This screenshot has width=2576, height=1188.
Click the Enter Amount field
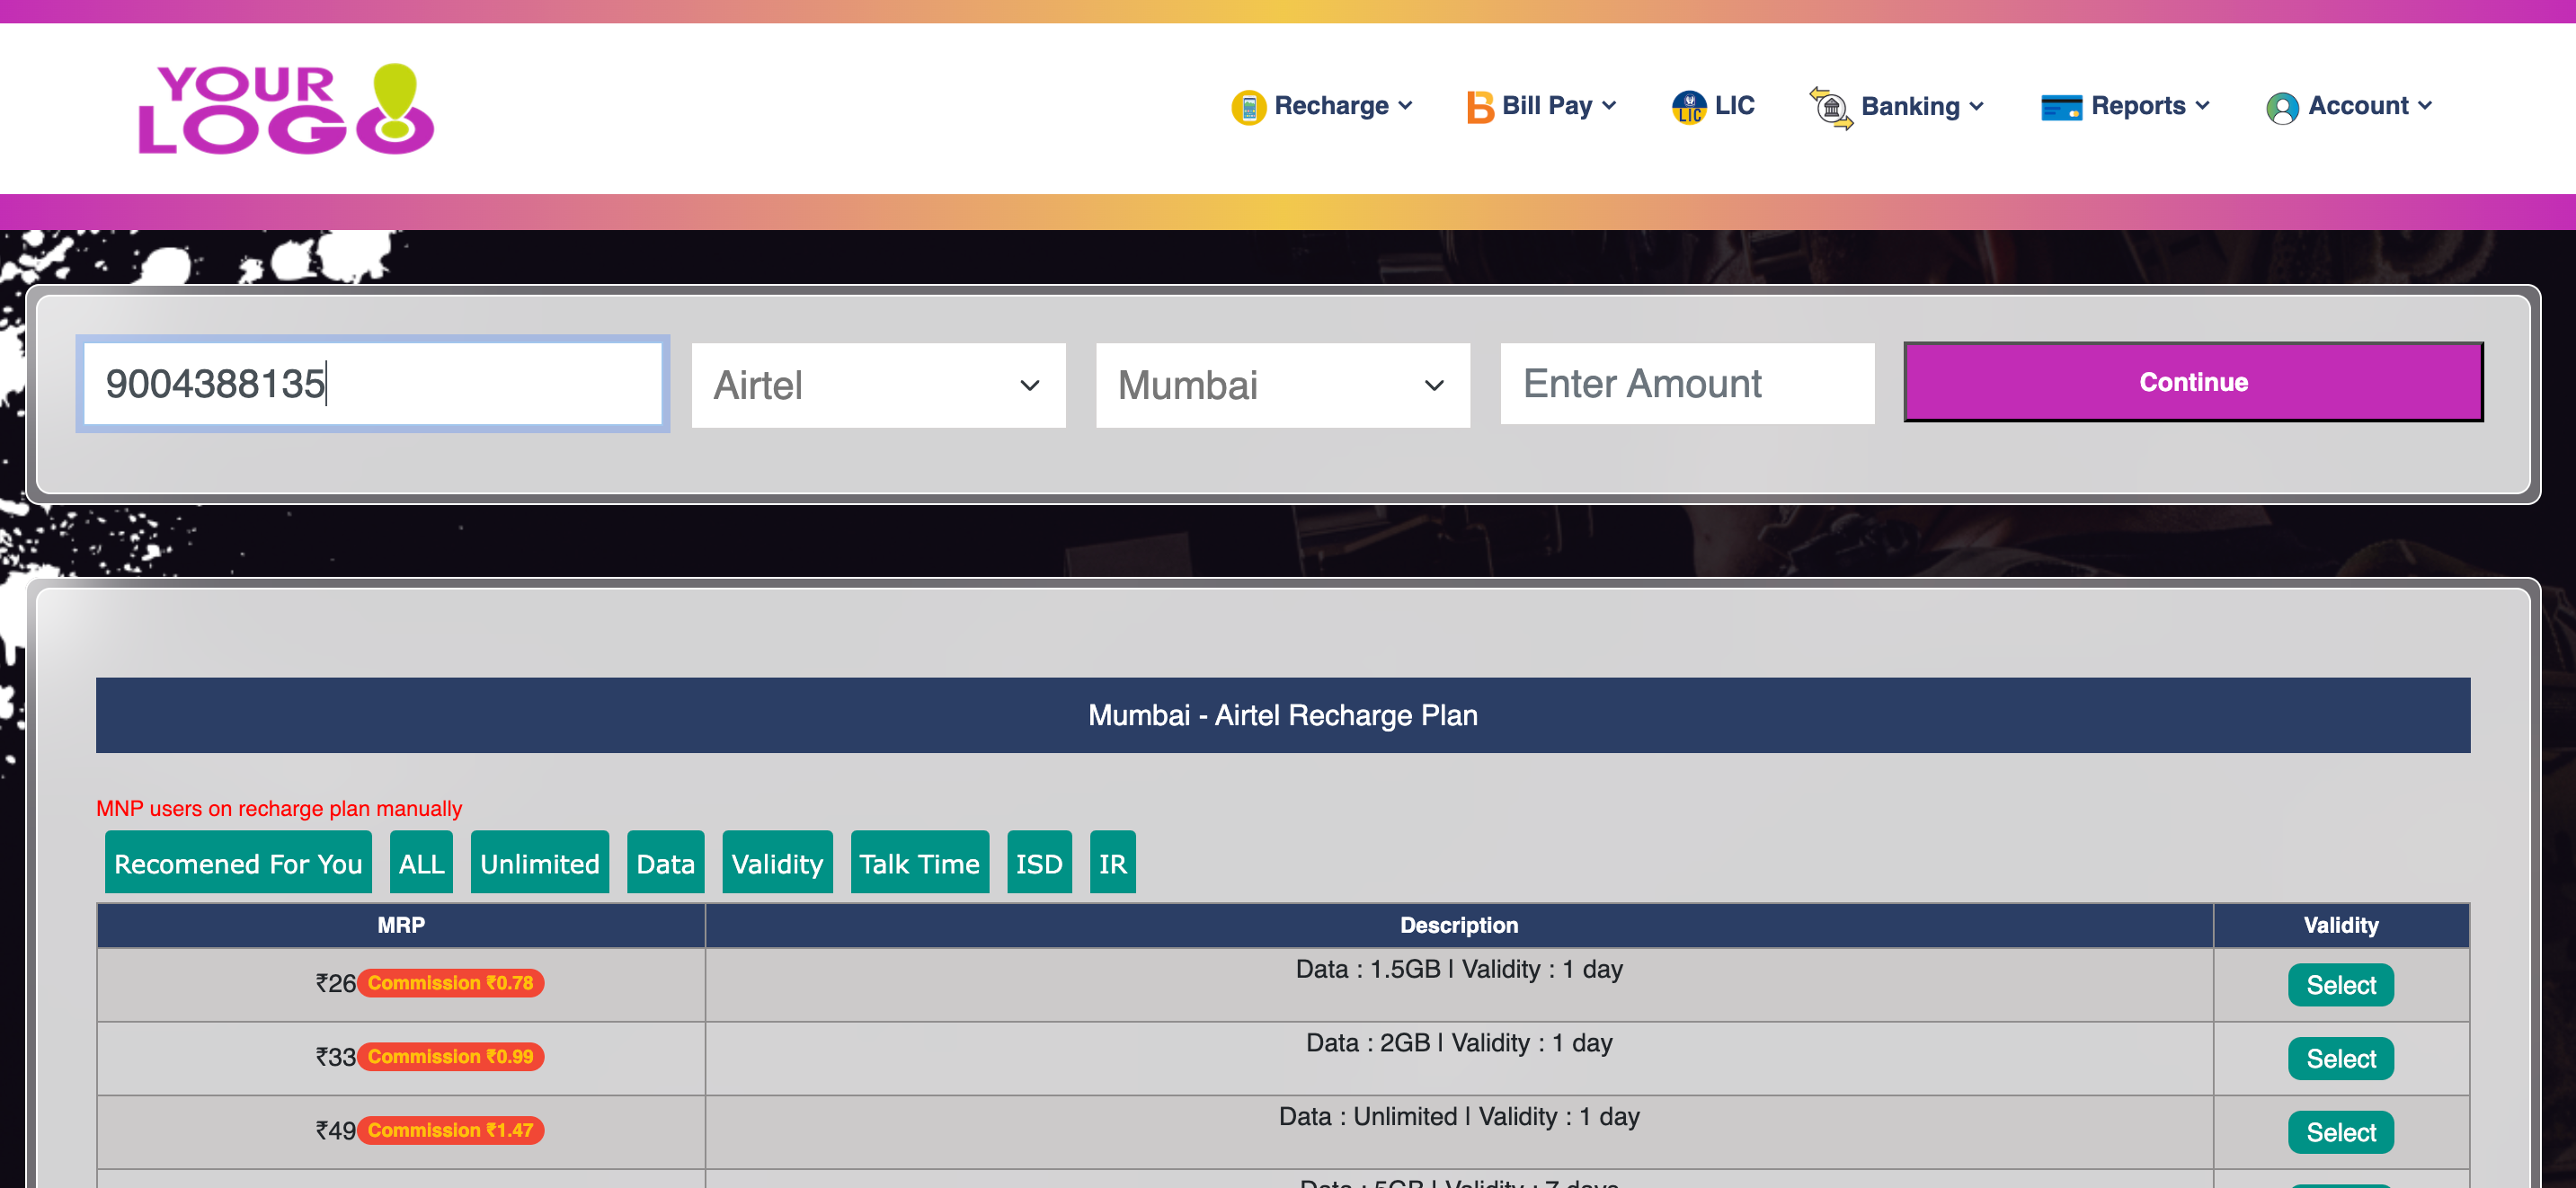coord(1686,384)
